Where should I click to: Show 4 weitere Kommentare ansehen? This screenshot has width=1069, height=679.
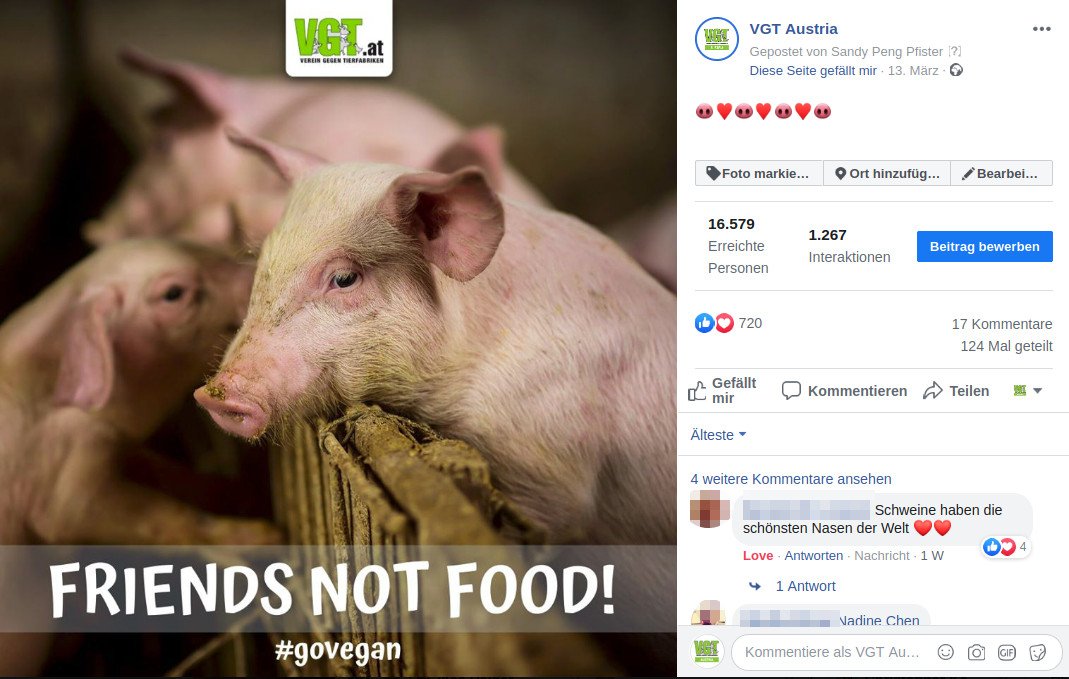pos(791,479)
